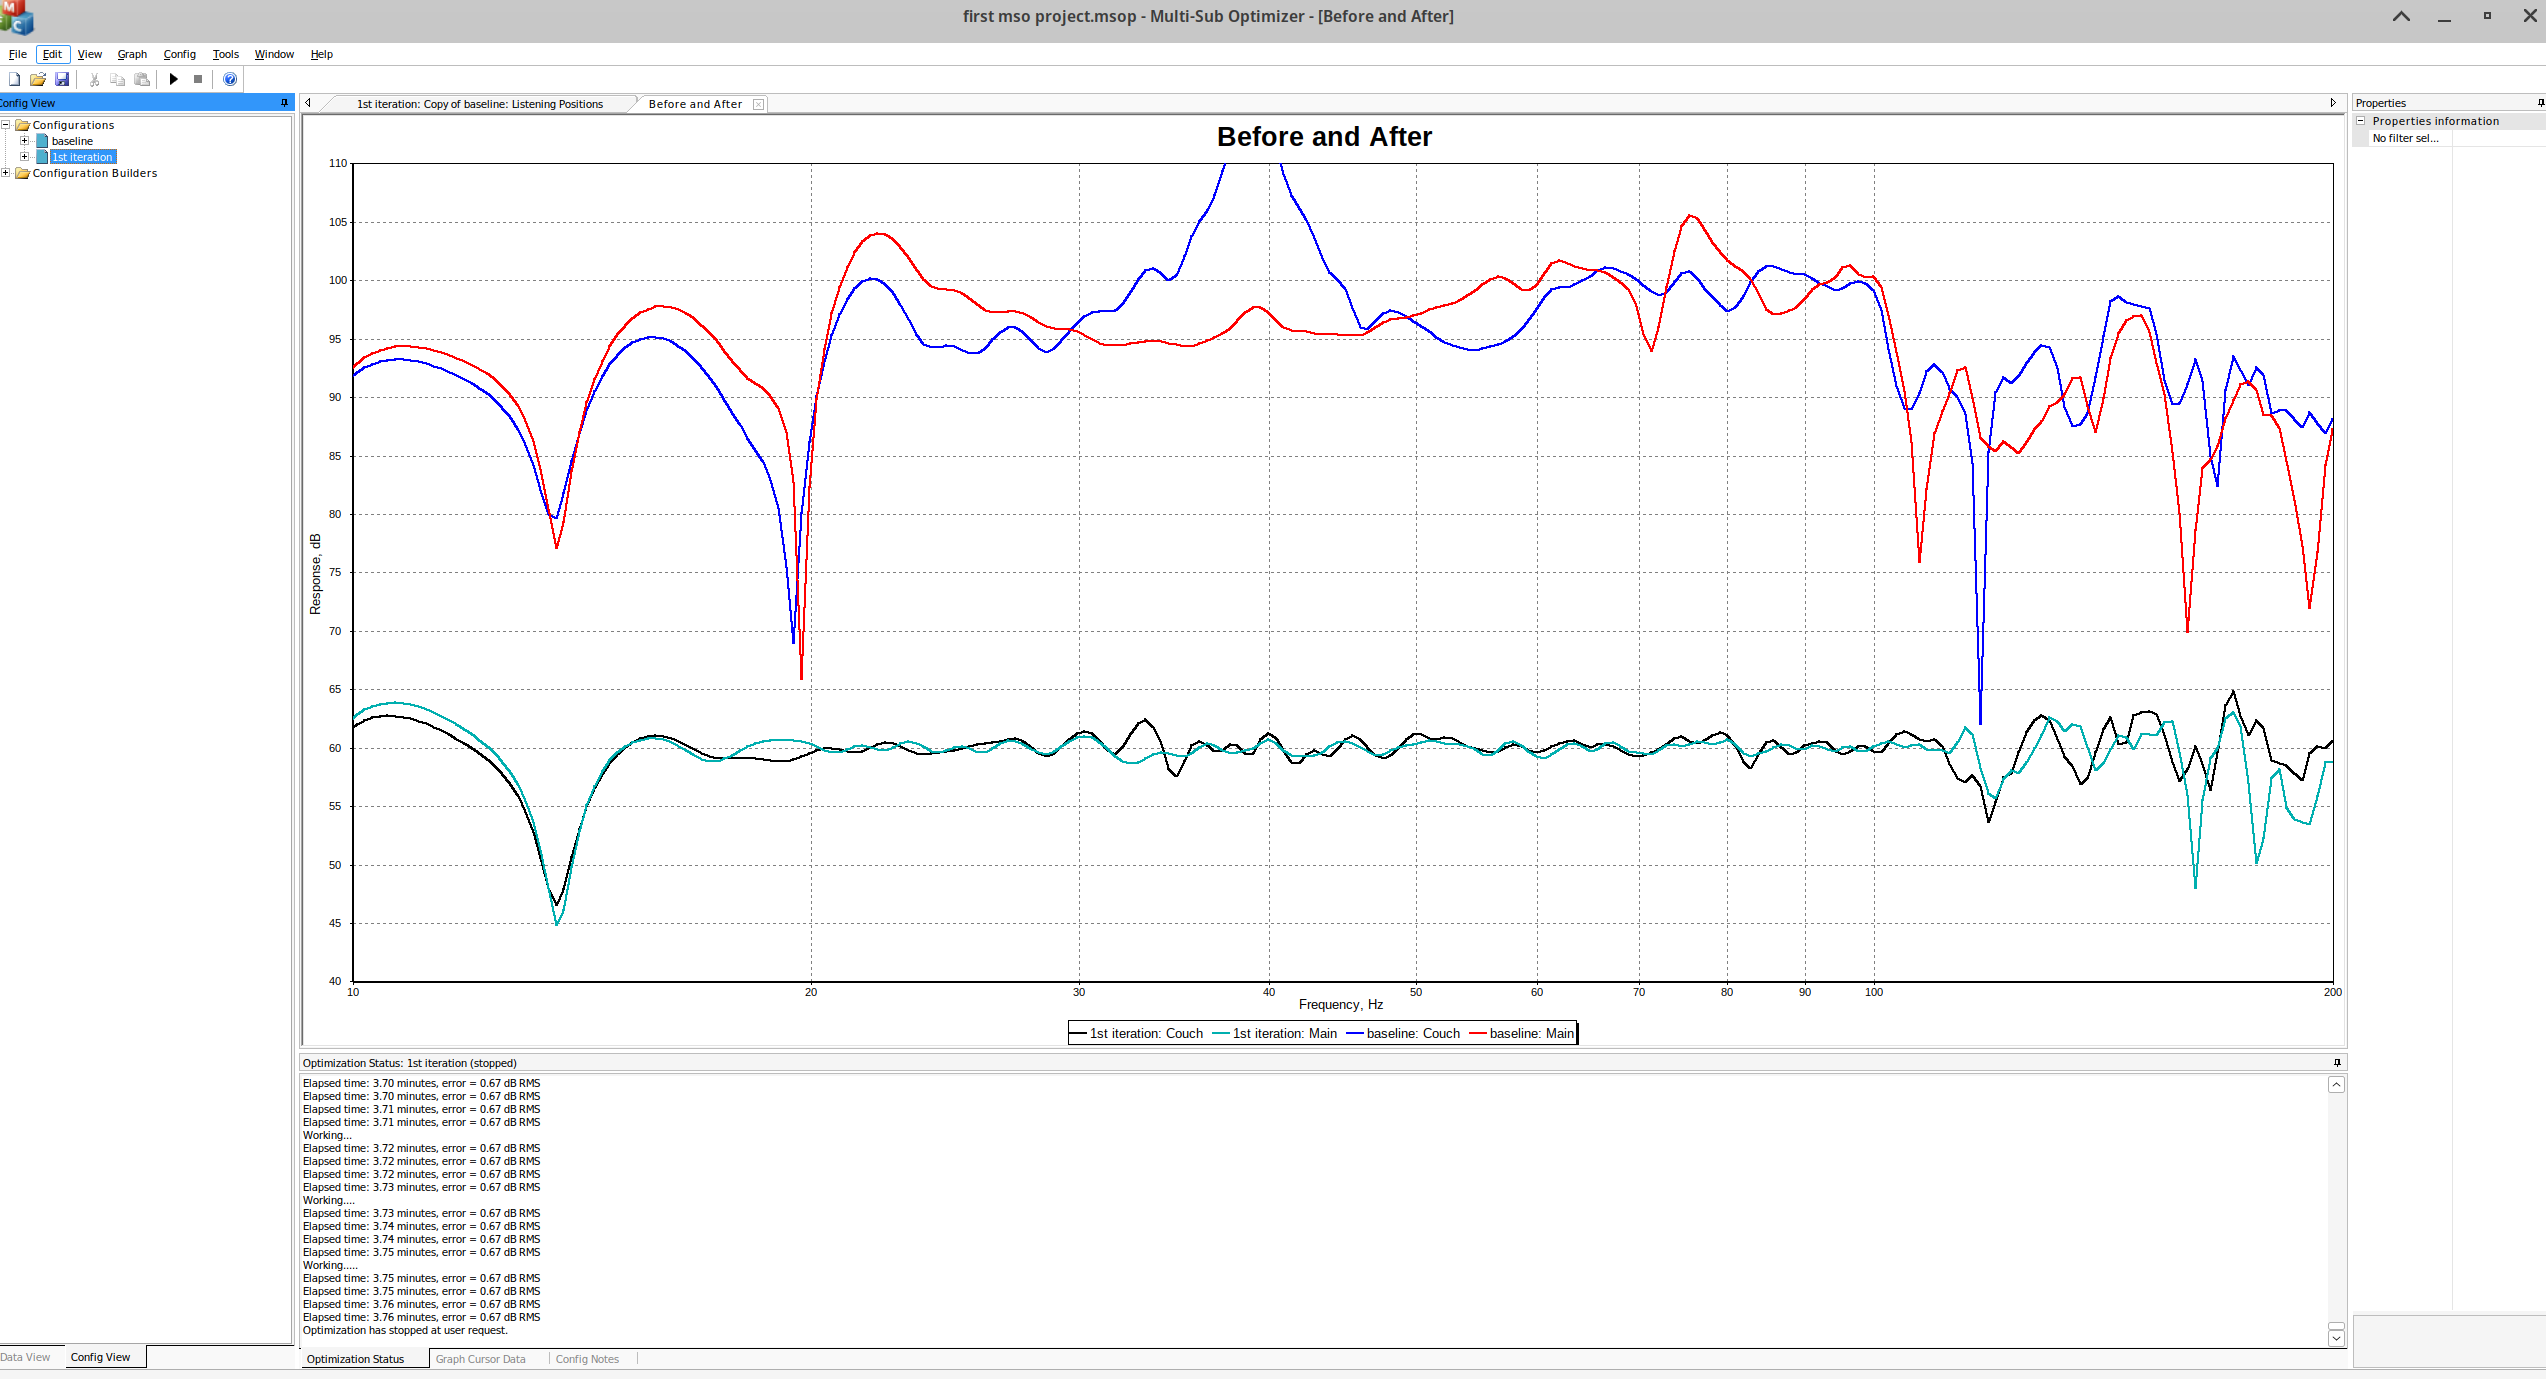This screenshot has height=1379, width=2546.
Task: Click the baseline configuration document icon
Action: click(x=42, y=141)
